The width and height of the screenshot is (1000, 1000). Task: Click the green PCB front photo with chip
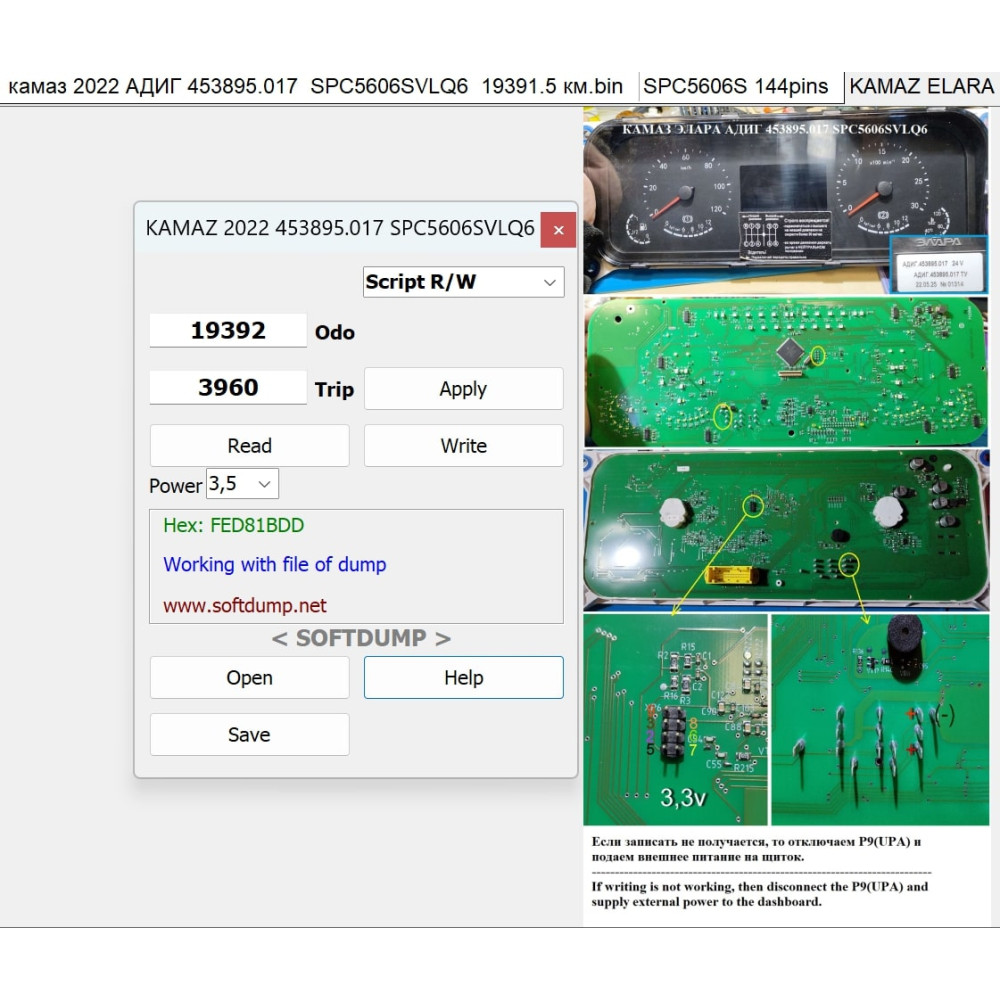786,372
